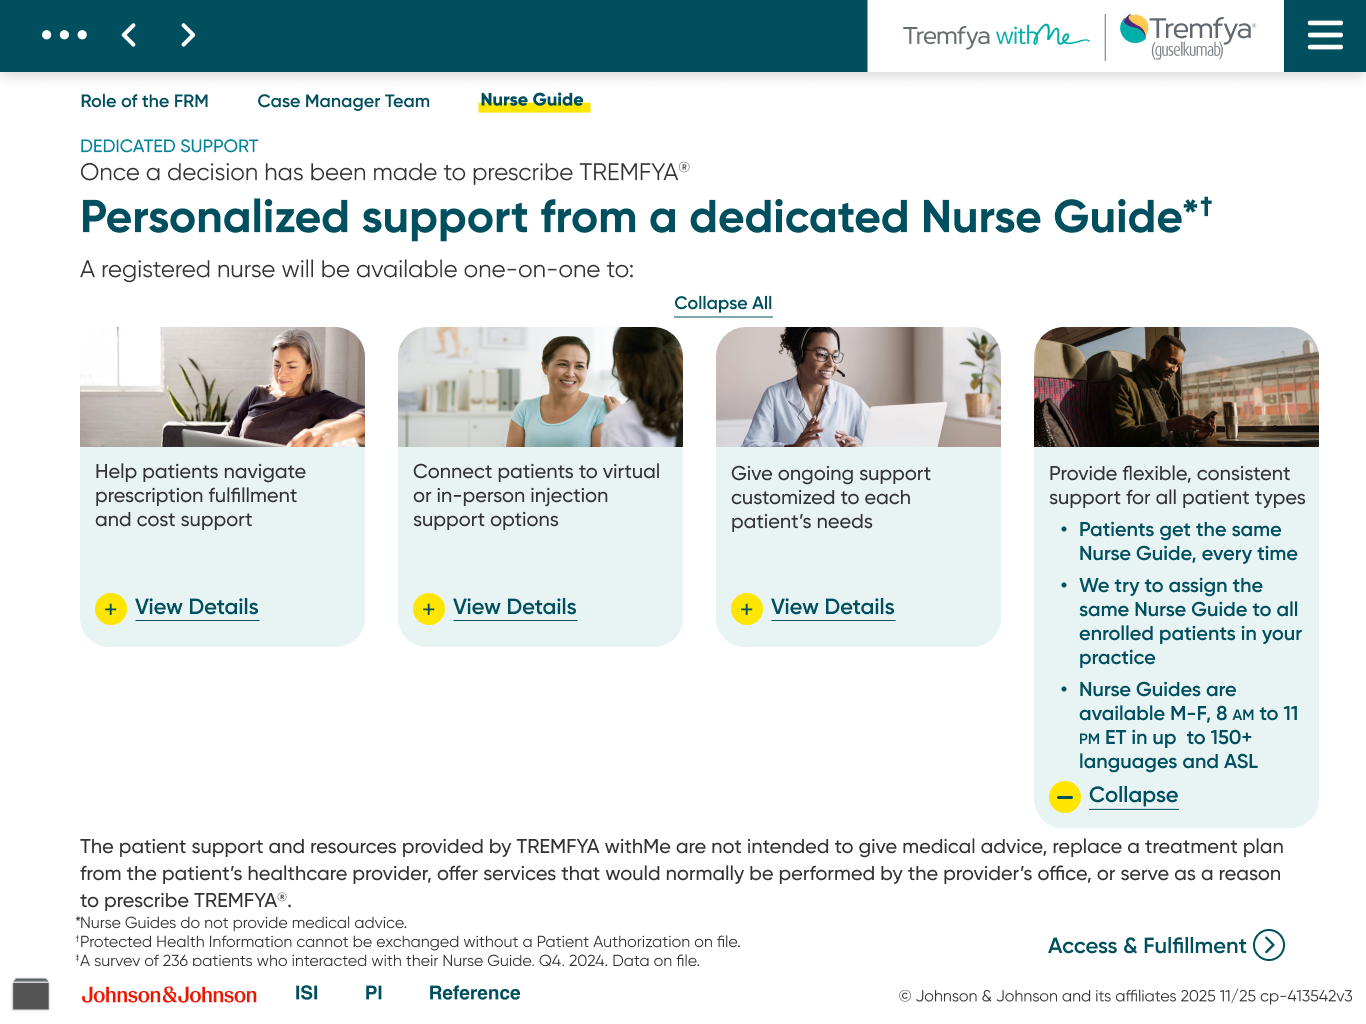The height and width of the screenshot is (1024, 1366).
Task: Click bullet 'Nurse Guides are available M-F'
Action: 1188,725
